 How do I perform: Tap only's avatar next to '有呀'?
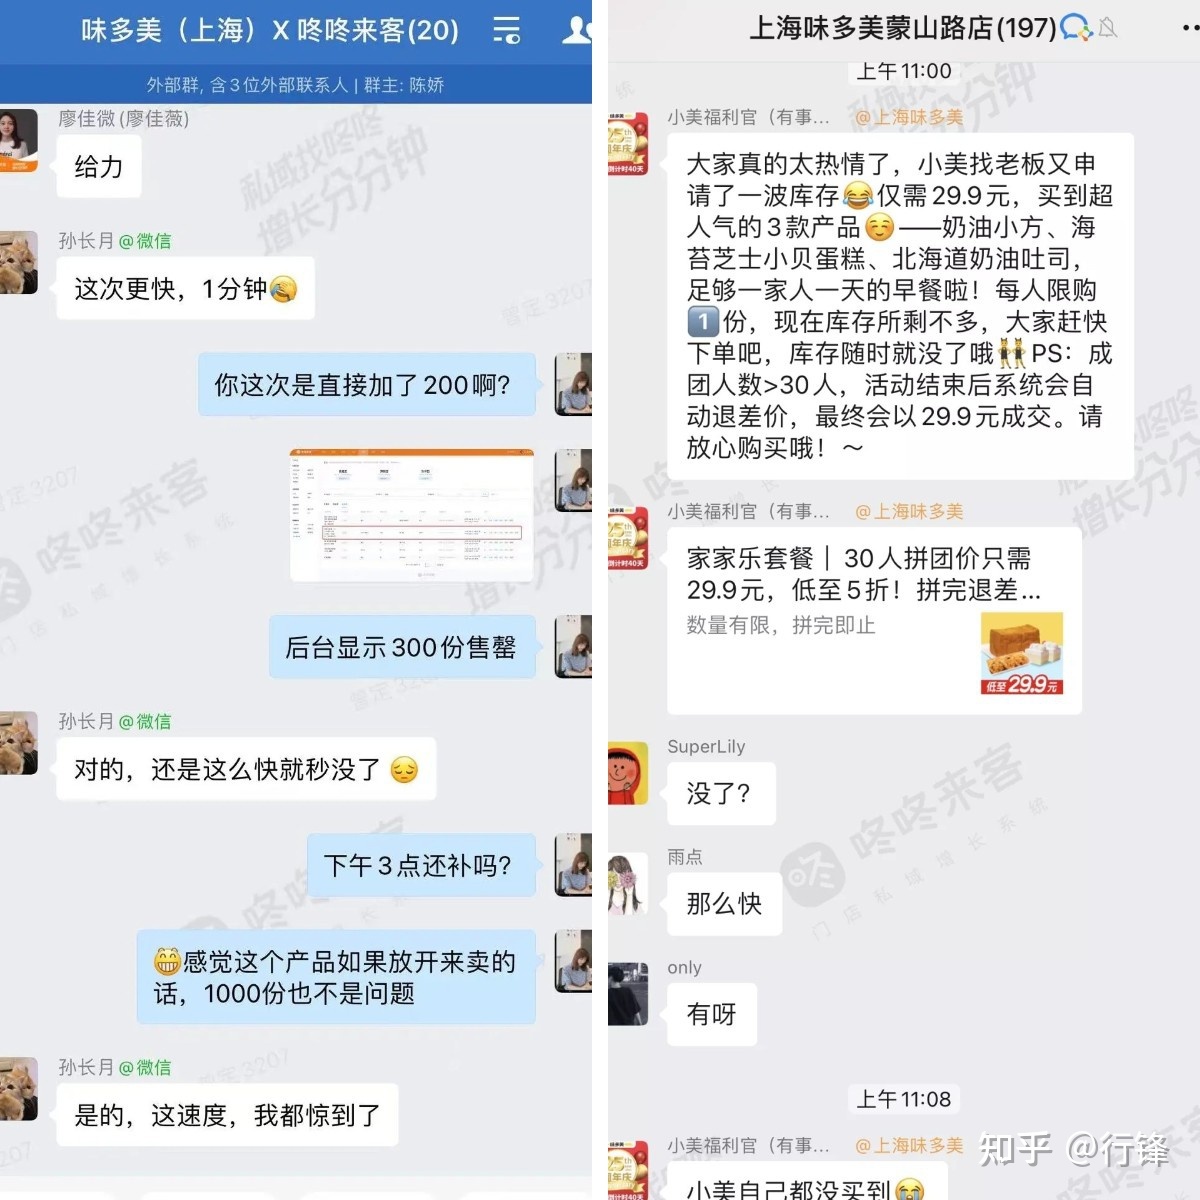(x=628, y=994)
